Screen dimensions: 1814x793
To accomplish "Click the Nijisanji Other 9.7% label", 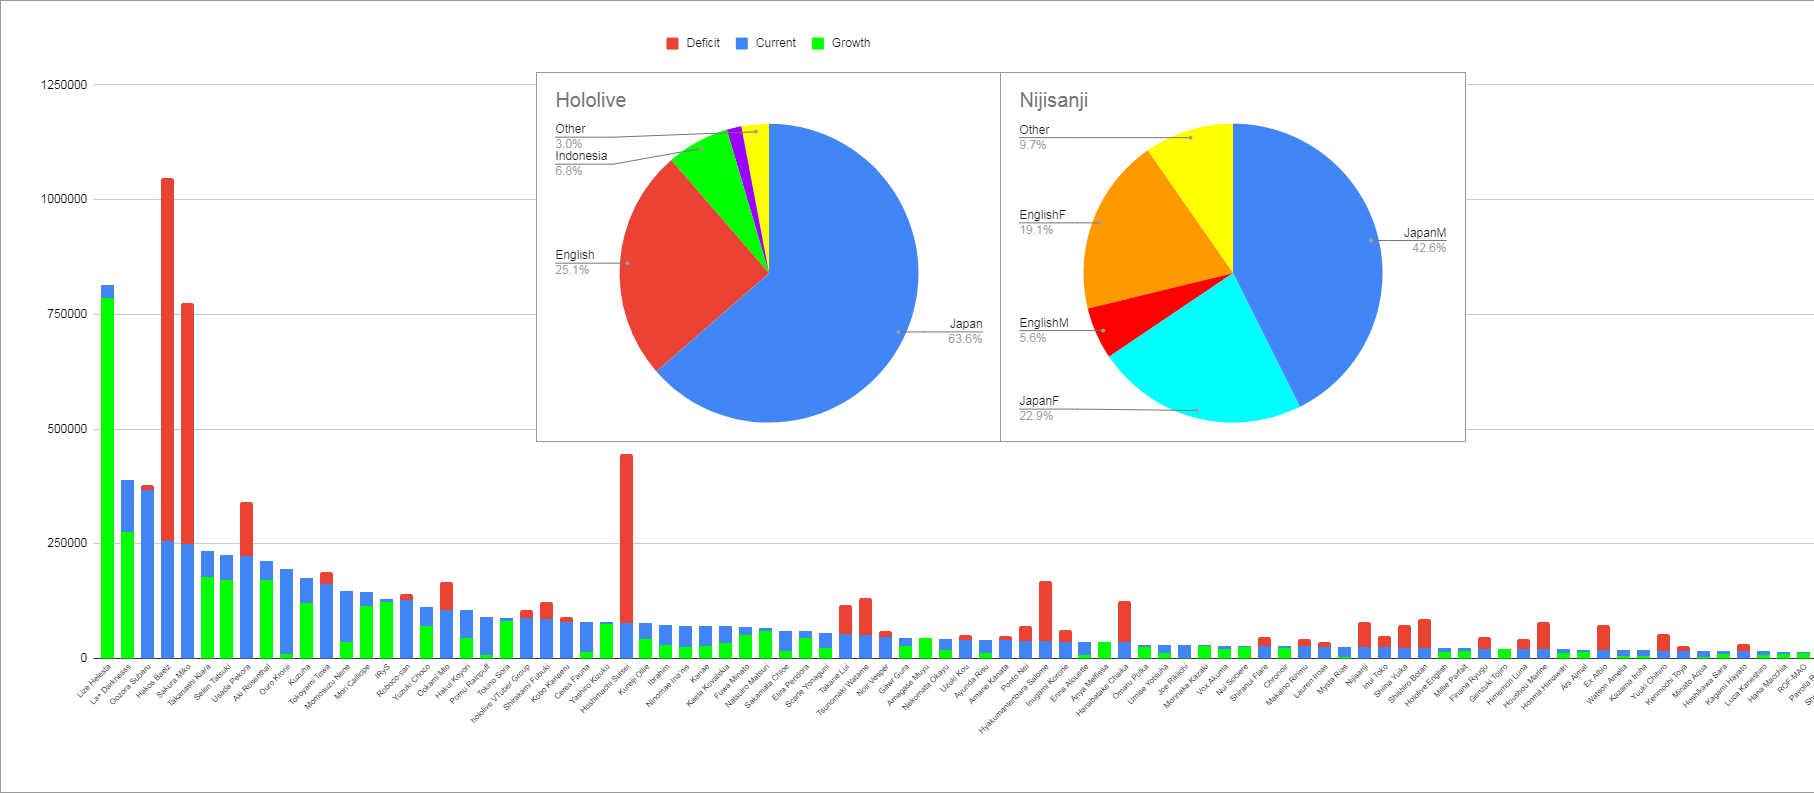I will tap(1034, 137).
